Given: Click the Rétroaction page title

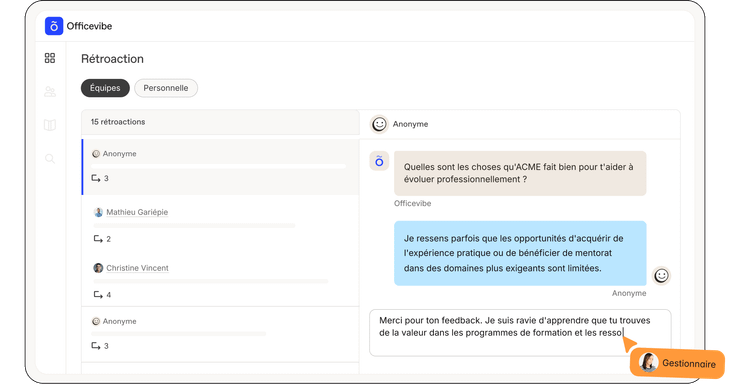Looking at the screenshot, I should click(x=112, y=59).
